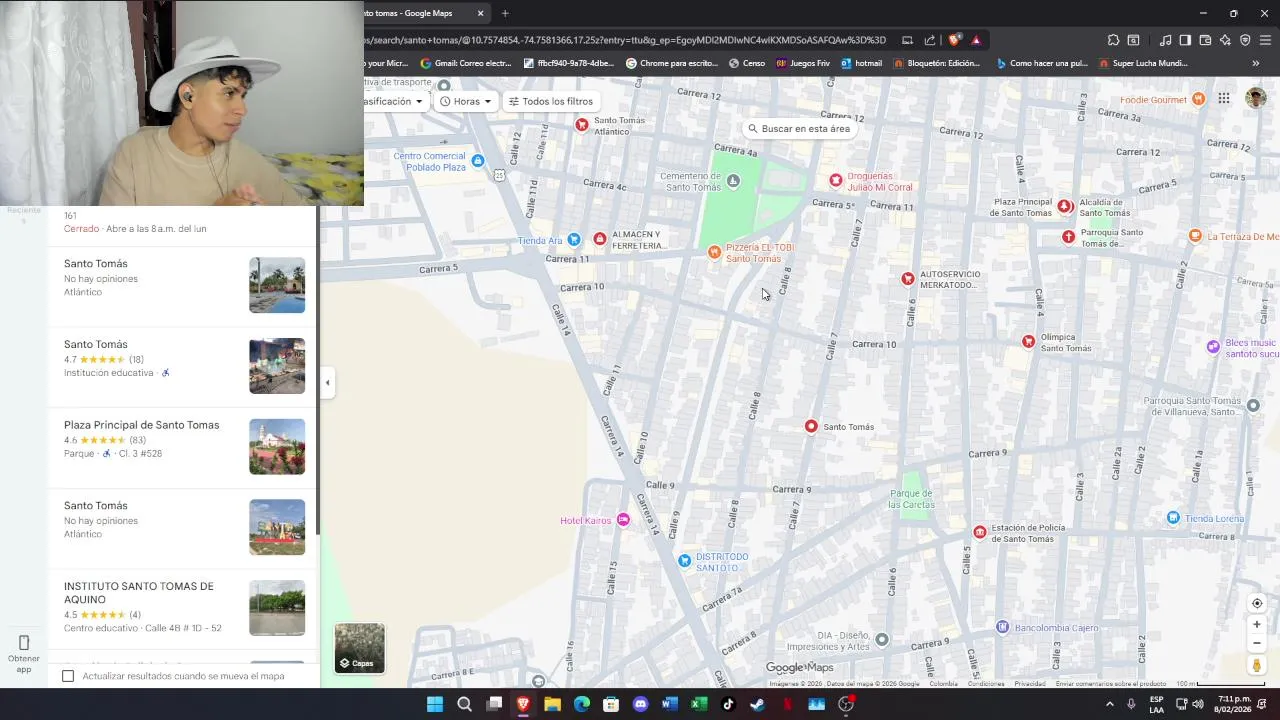
Task: Select Hotel Kairos map pin
Action: (x=623, y=520)
